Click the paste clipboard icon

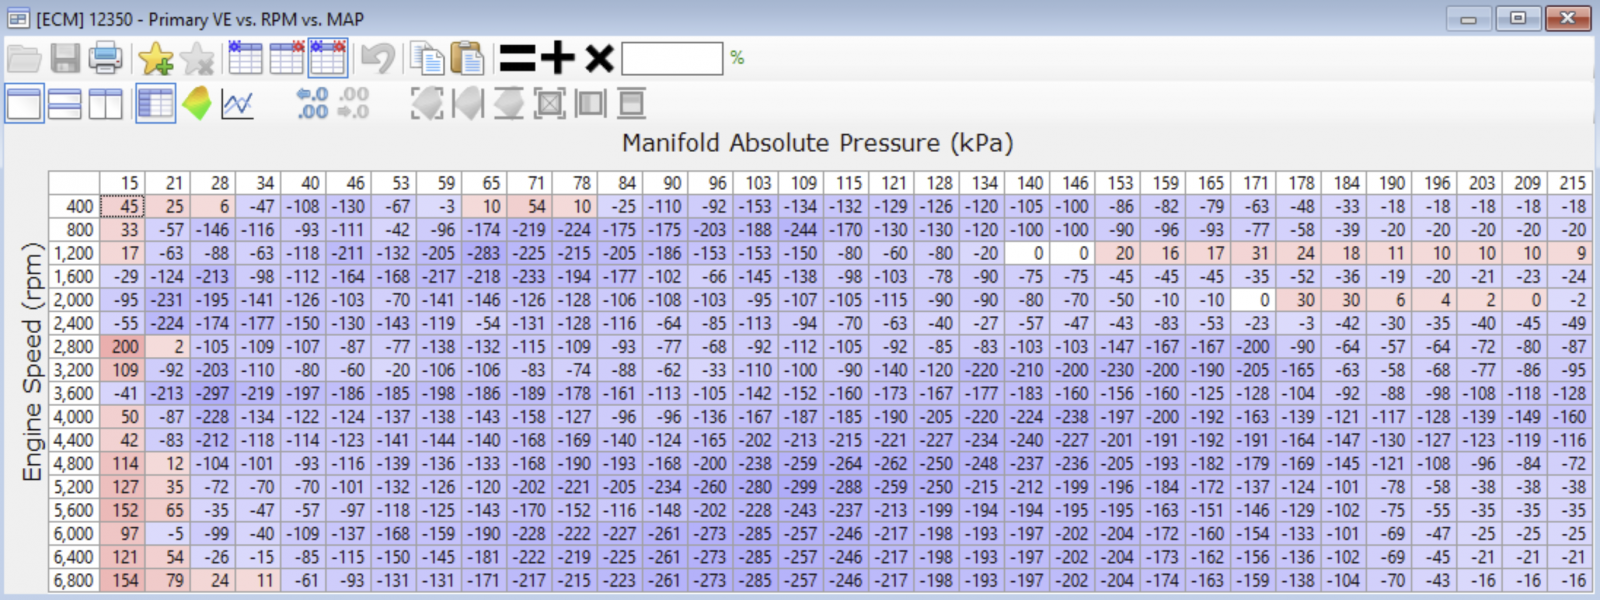click(467, 58)
